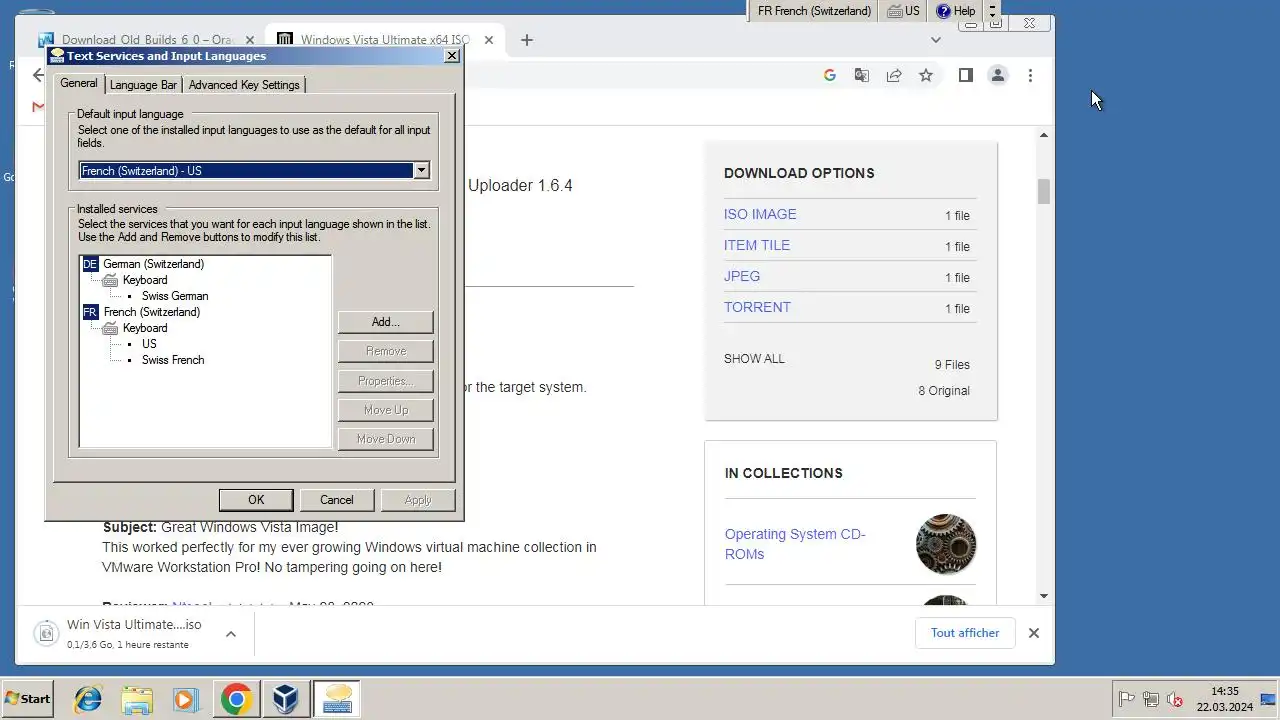Viewport: 1280px width, 720px height.
Task: Click the page vertical scrollbar thumb
Action: click(1043, 191)
